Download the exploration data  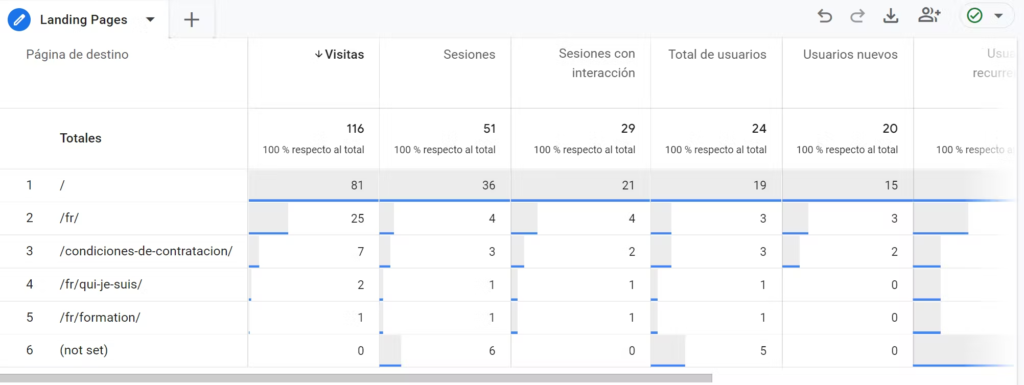[x=891, y=16]
